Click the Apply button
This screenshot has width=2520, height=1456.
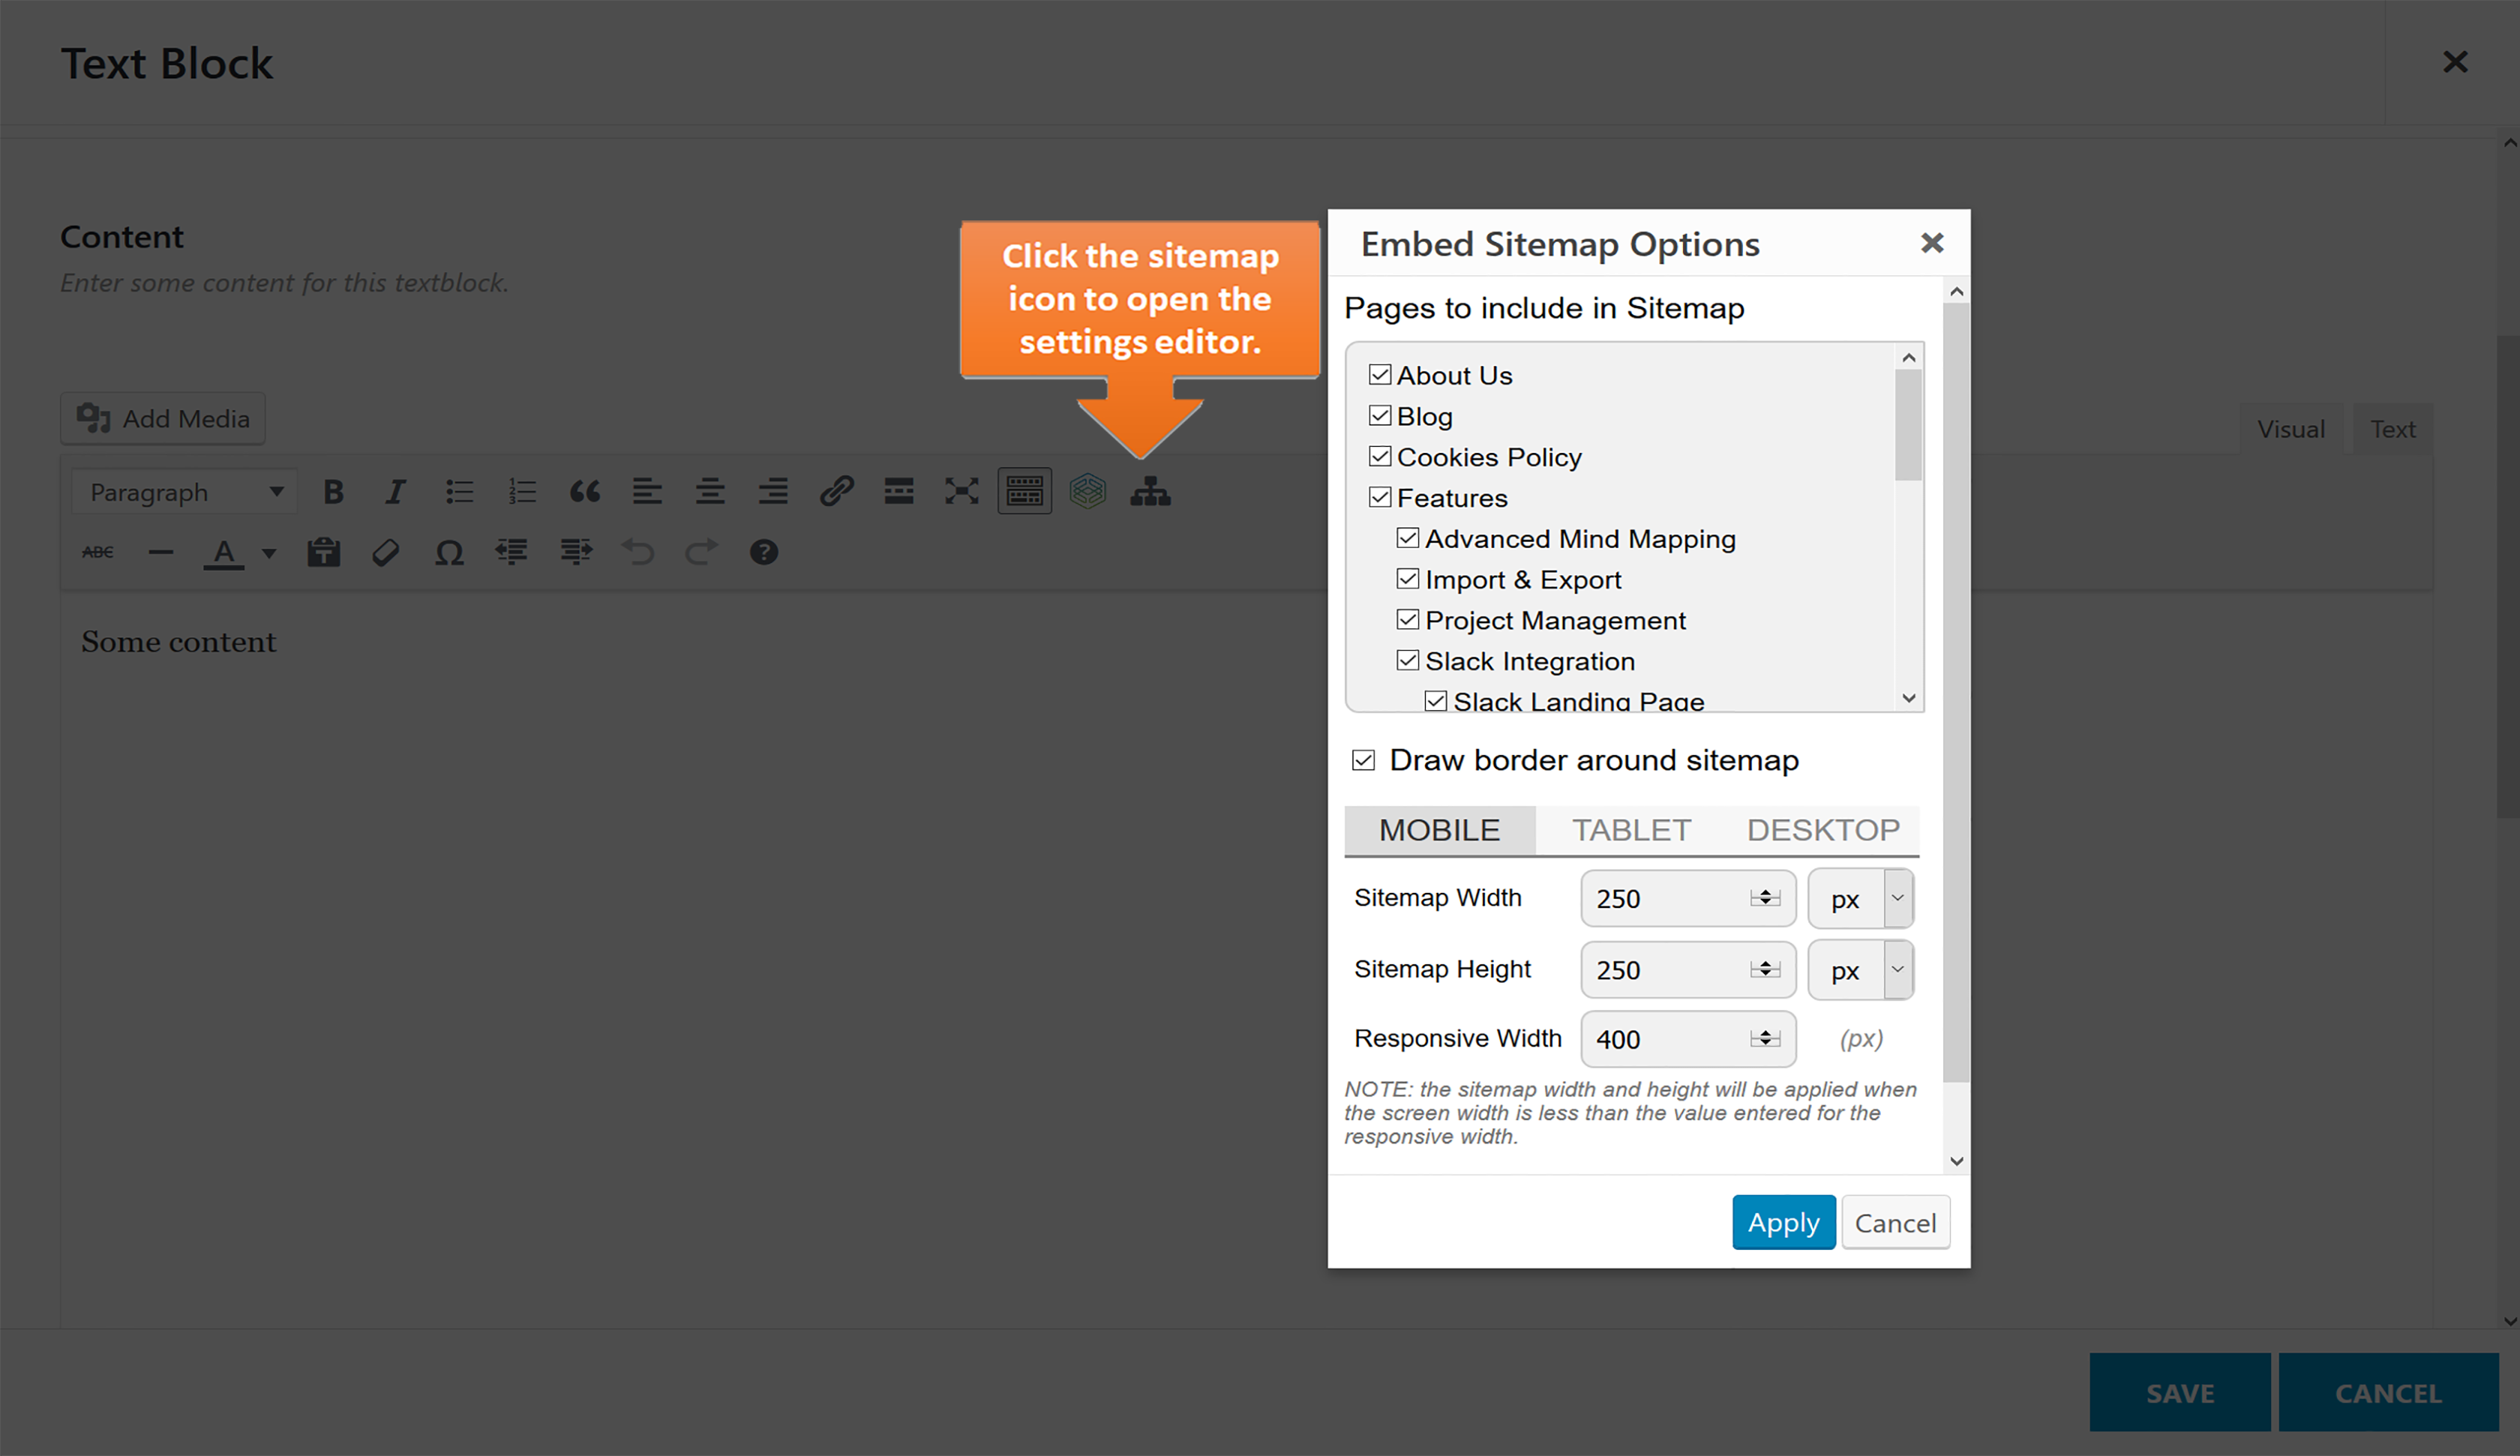pos(1783,1222)
